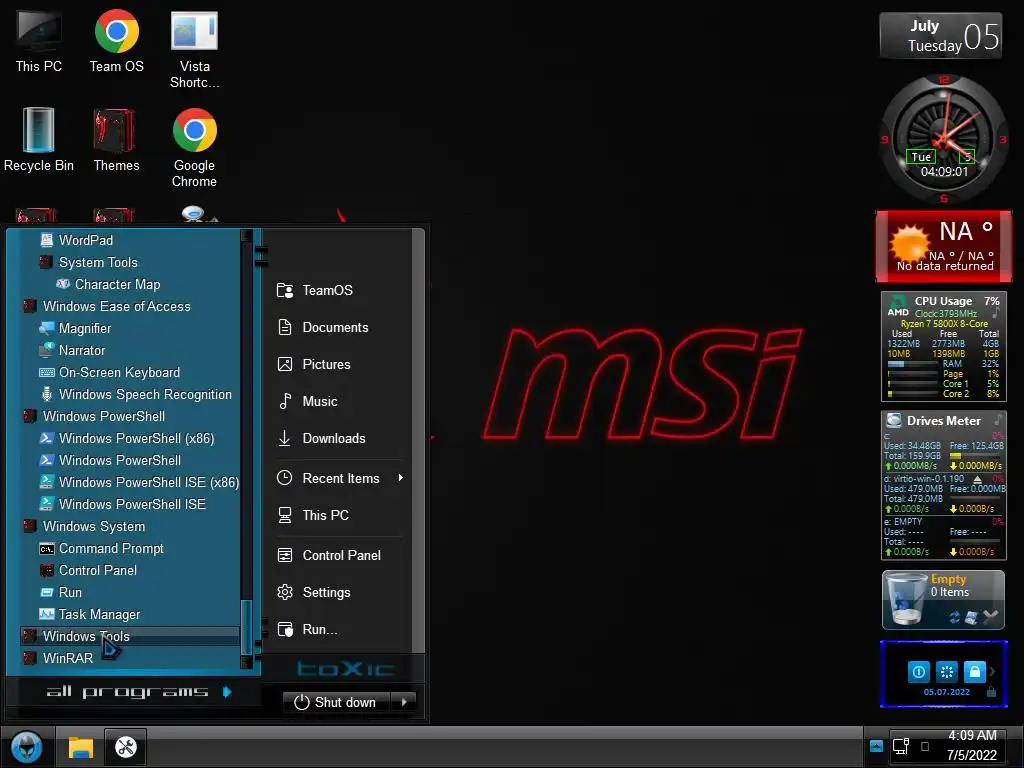
Task: Click the Drives Meter gadget title
Action: (x=944, y=421)
